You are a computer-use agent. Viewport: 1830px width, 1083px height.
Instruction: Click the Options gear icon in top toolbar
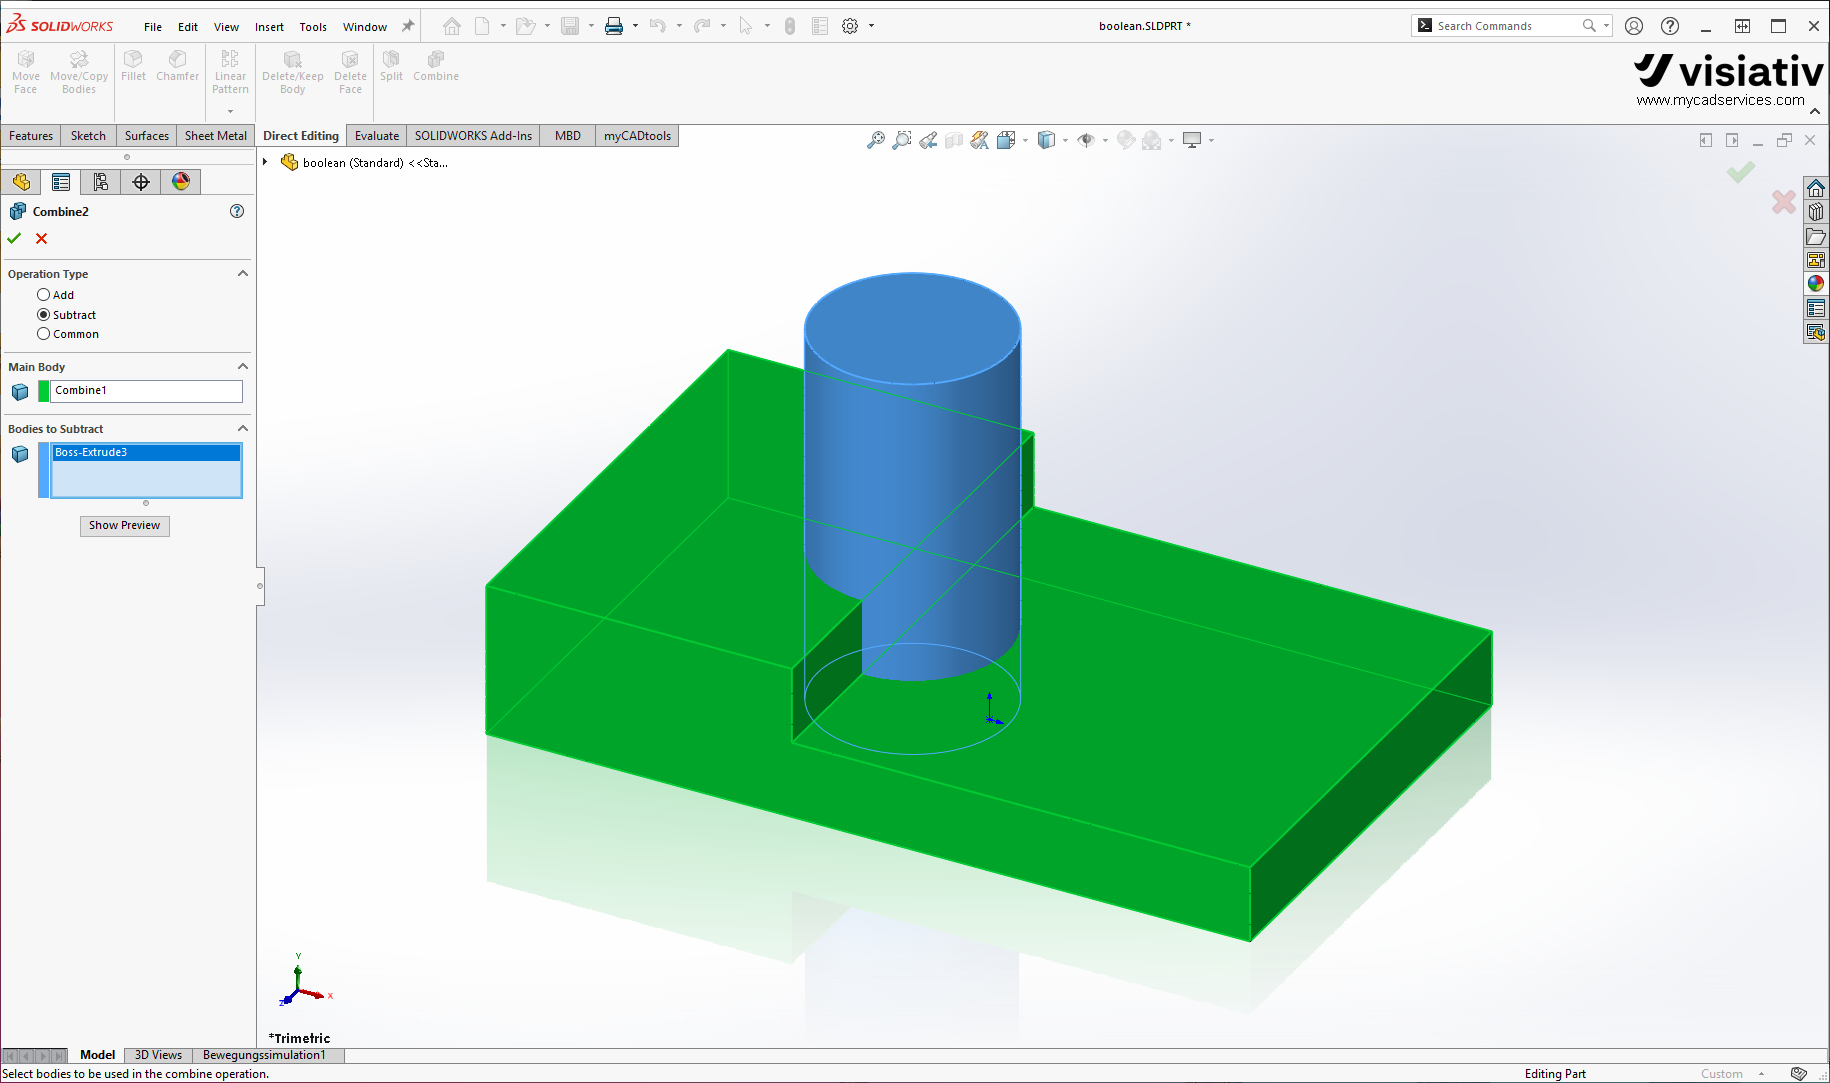850,26
